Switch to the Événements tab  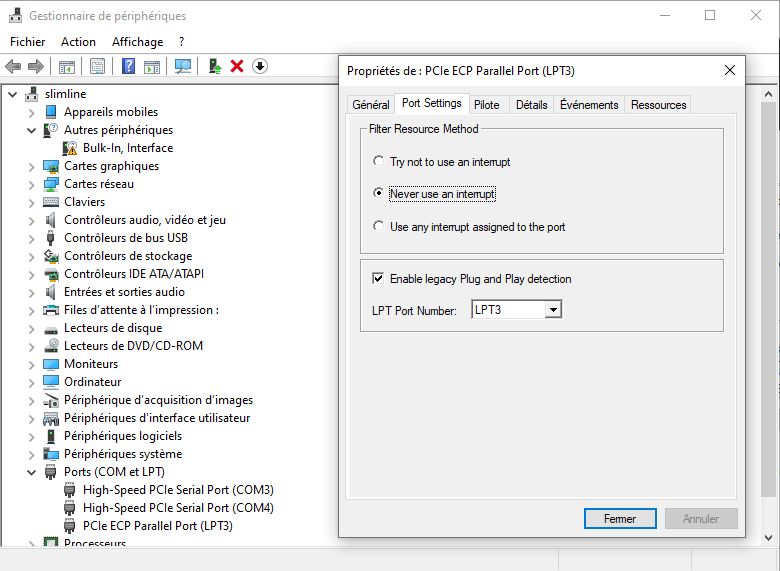click(x=589, y=105)
